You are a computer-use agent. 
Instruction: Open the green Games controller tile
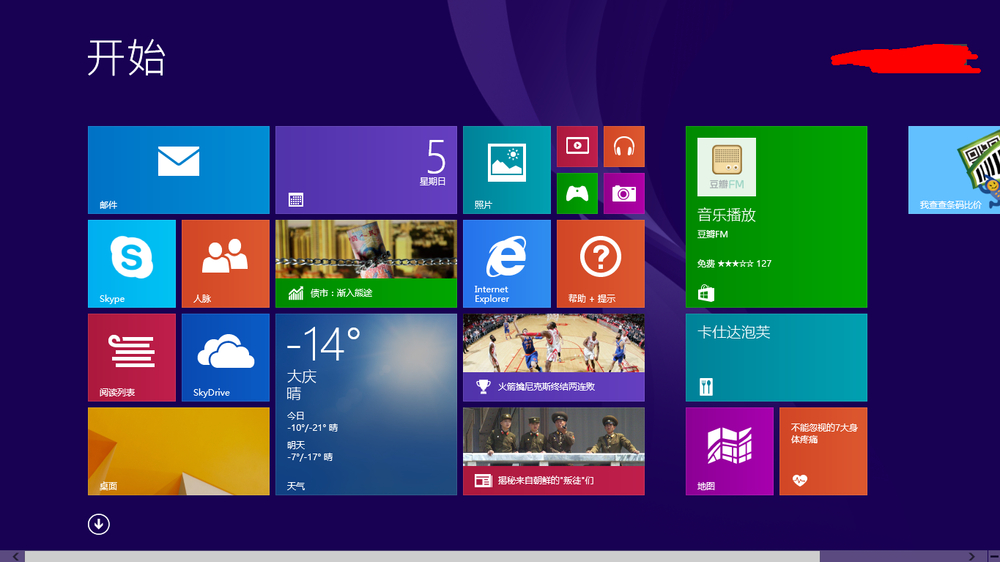[x=577, y=193]
